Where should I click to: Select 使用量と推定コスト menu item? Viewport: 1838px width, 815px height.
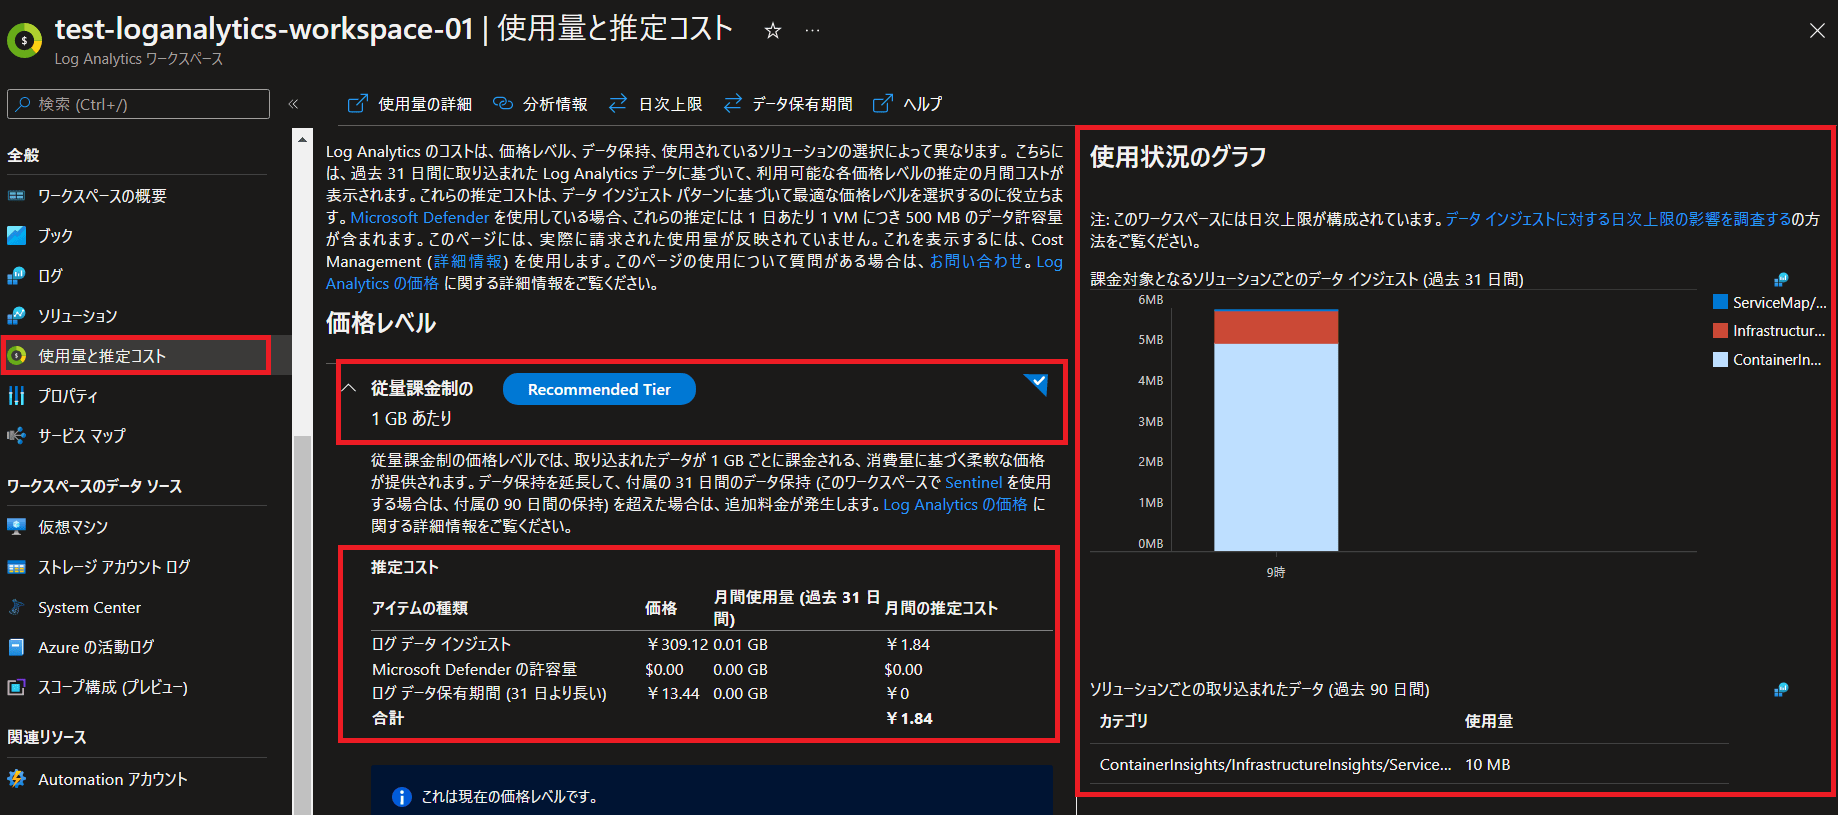[136, 356]
